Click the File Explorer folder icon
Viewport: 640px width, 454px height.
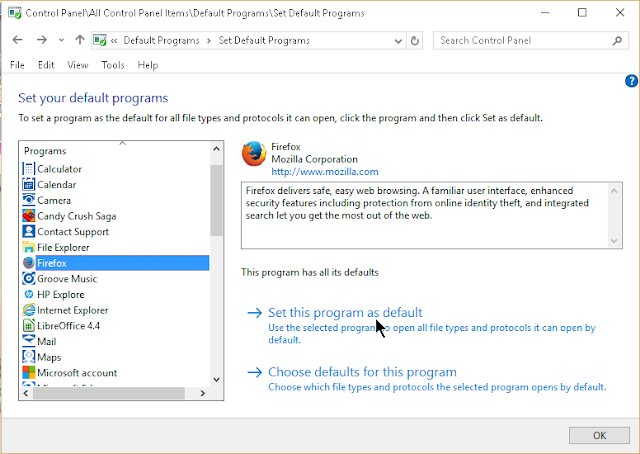[x=29, y=247]
